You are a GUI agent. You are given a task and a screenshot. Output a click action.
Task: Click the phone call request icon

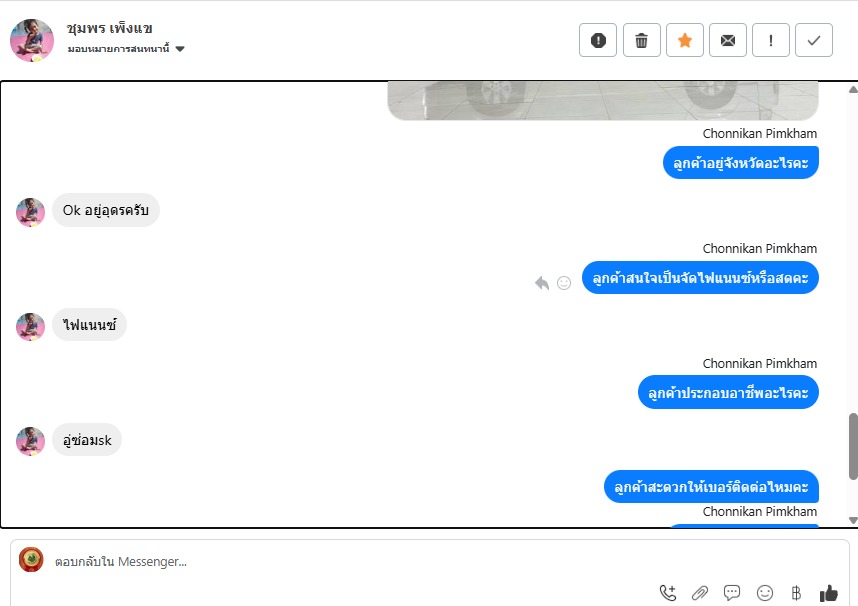668,592
